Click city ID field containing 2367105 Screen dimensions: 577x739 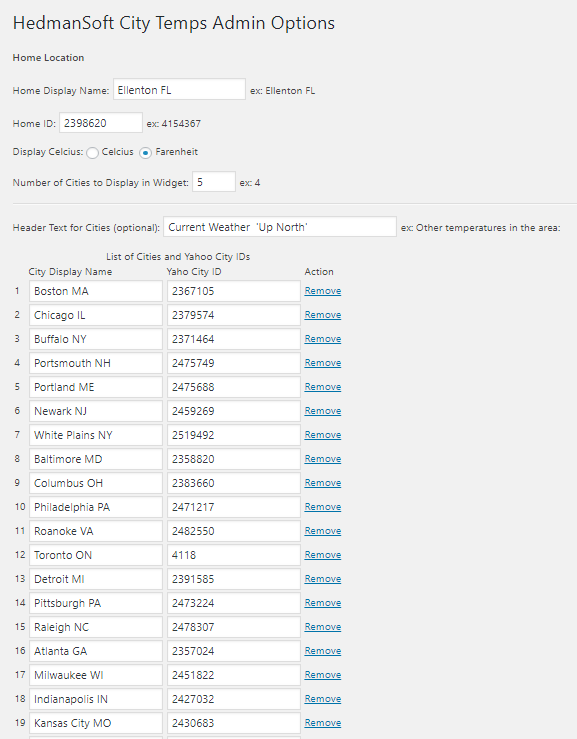tap(234, 291)
